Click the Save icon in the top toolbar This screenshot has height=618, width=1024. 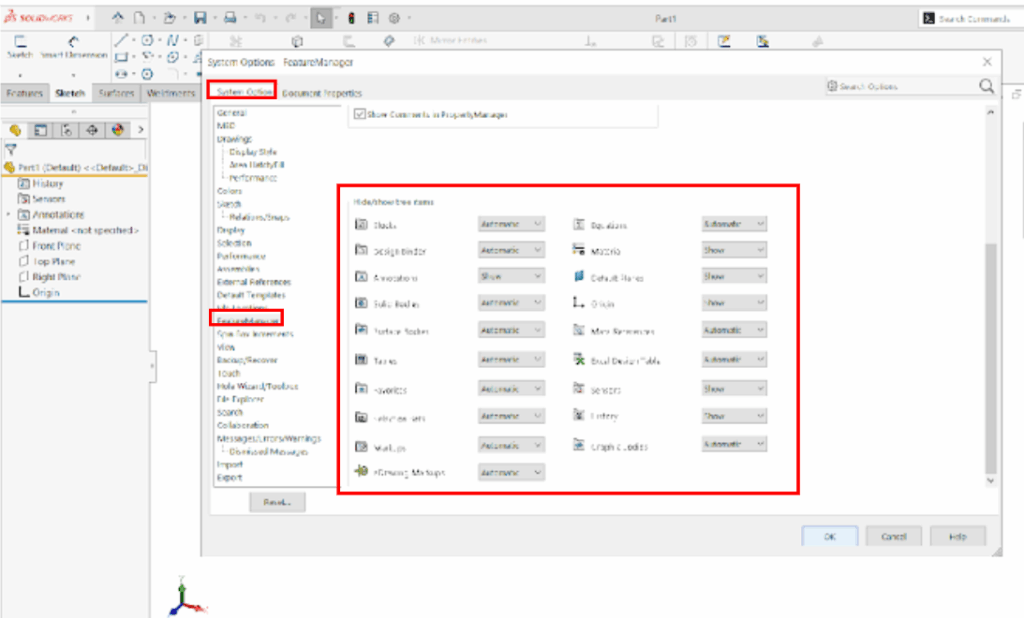click(200, 18)
